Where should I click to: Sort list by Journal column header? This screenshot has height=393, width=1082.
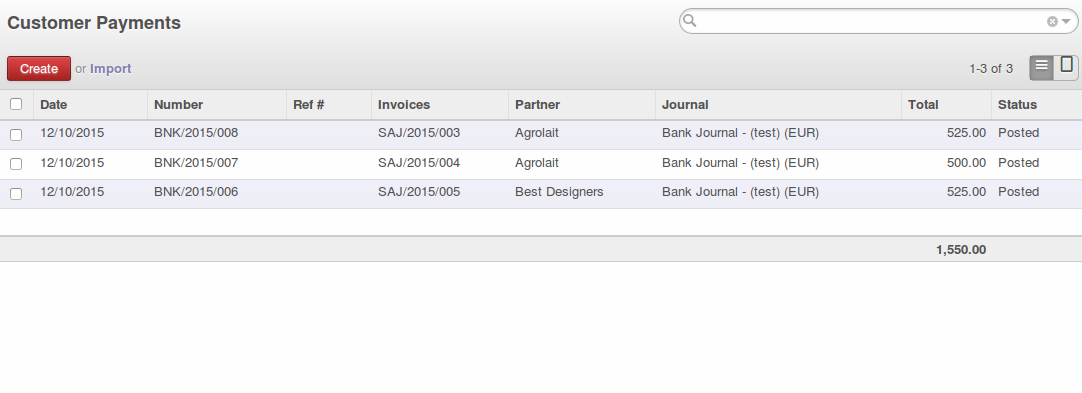coord(685,105)
